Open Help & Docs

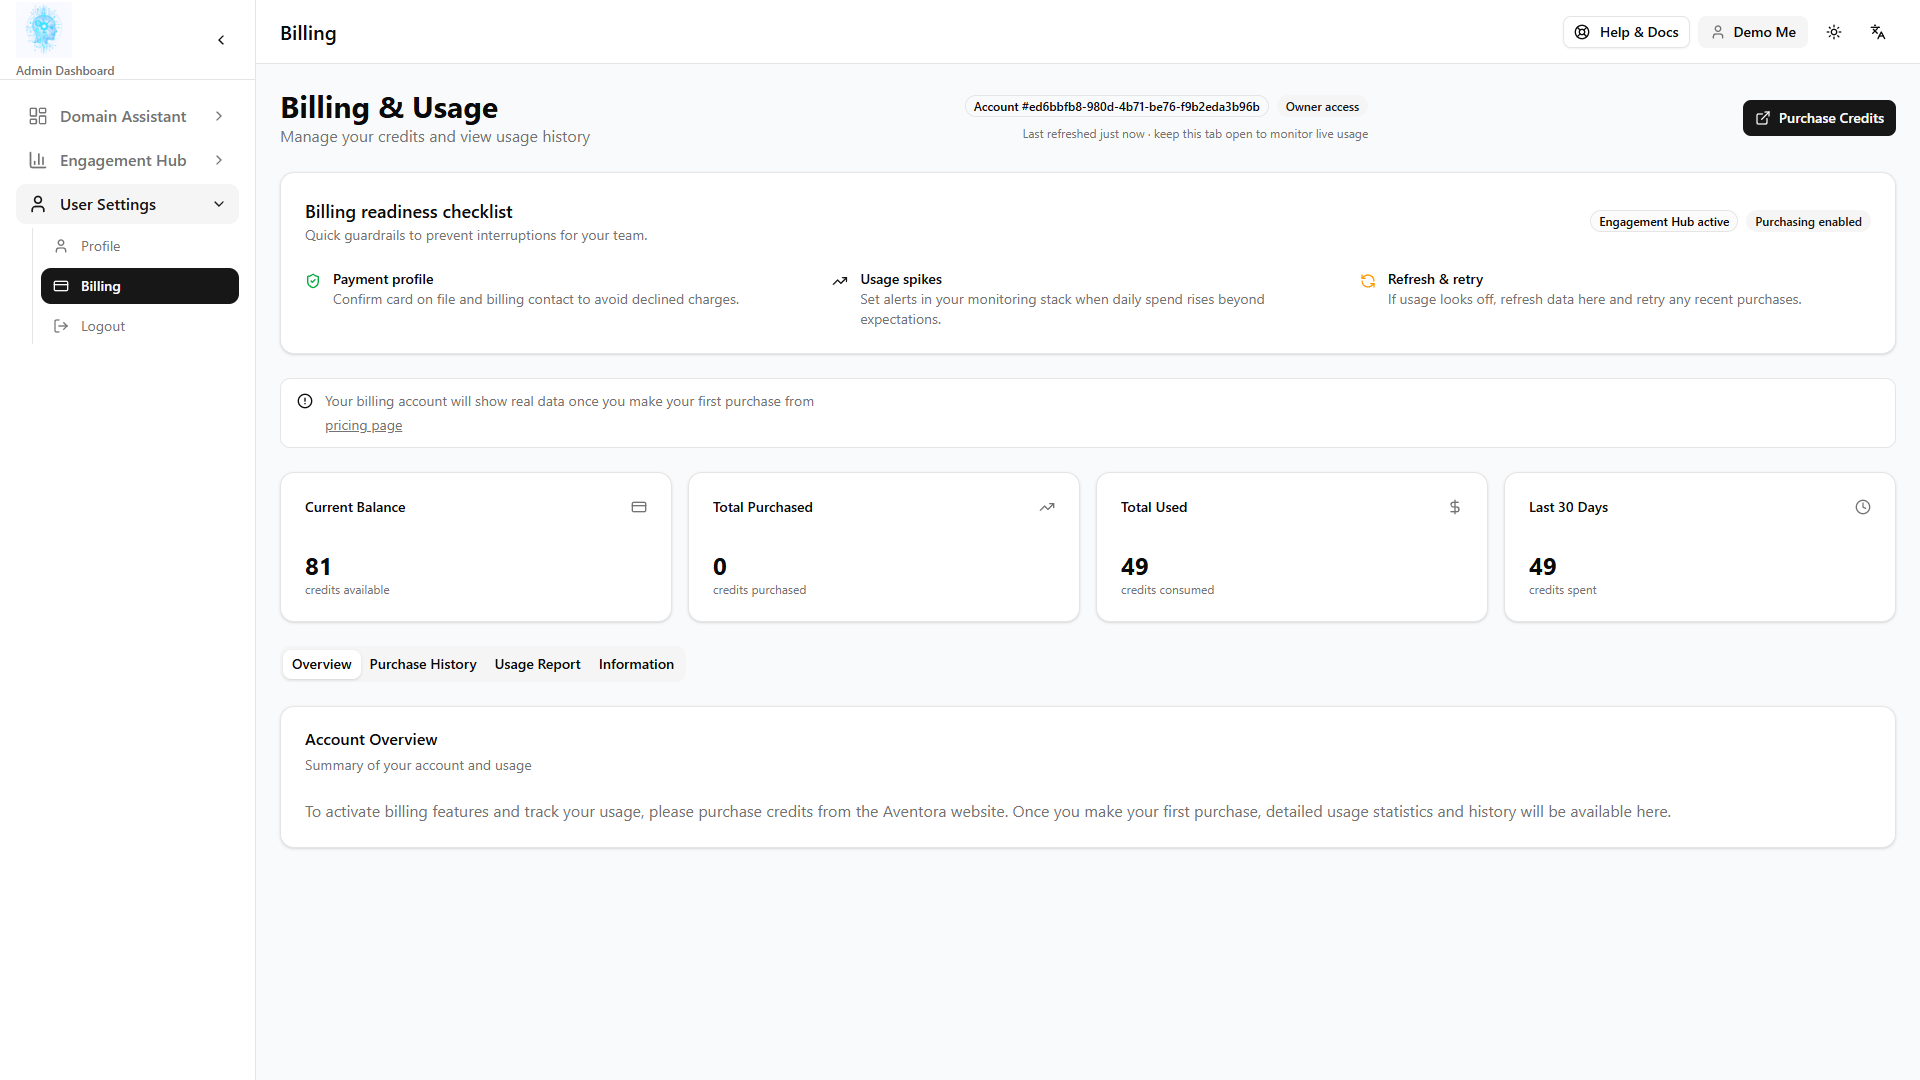click(x=1626, y=32)
